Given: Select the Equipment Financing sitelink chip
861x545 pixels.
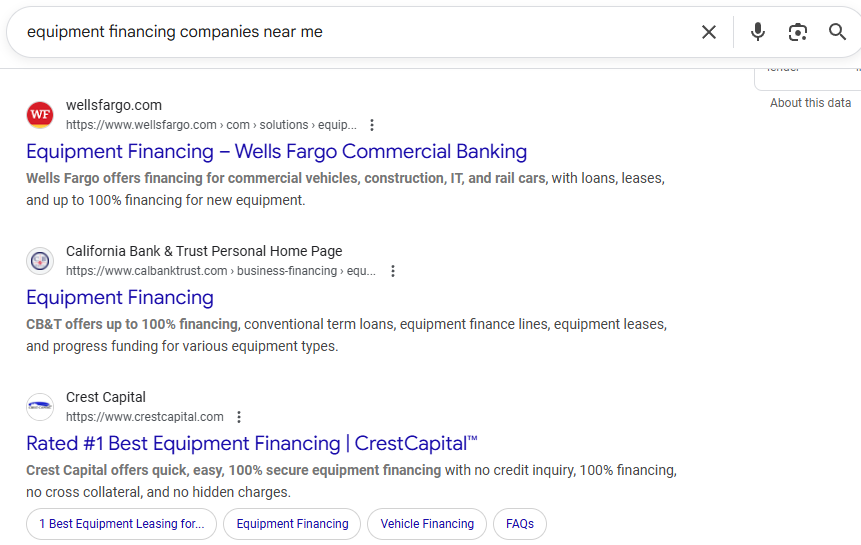Looking at the screenshot, I should click(x=292, y=524).
